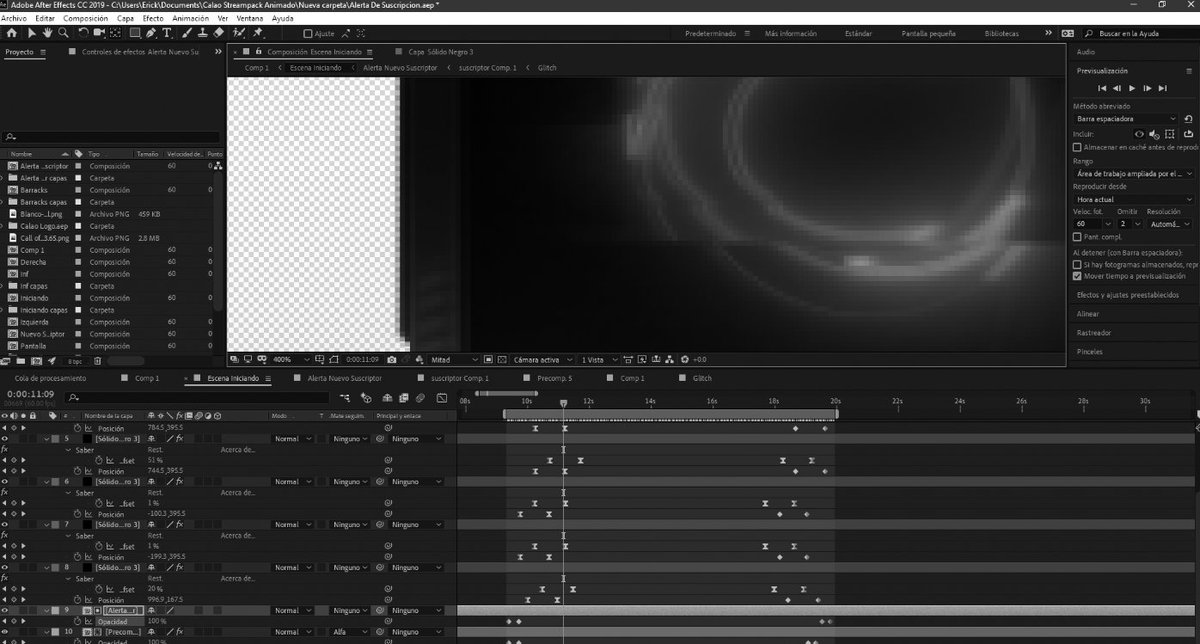
Task: Select the Zoom magnifier tool
Action: pos(63,32)
